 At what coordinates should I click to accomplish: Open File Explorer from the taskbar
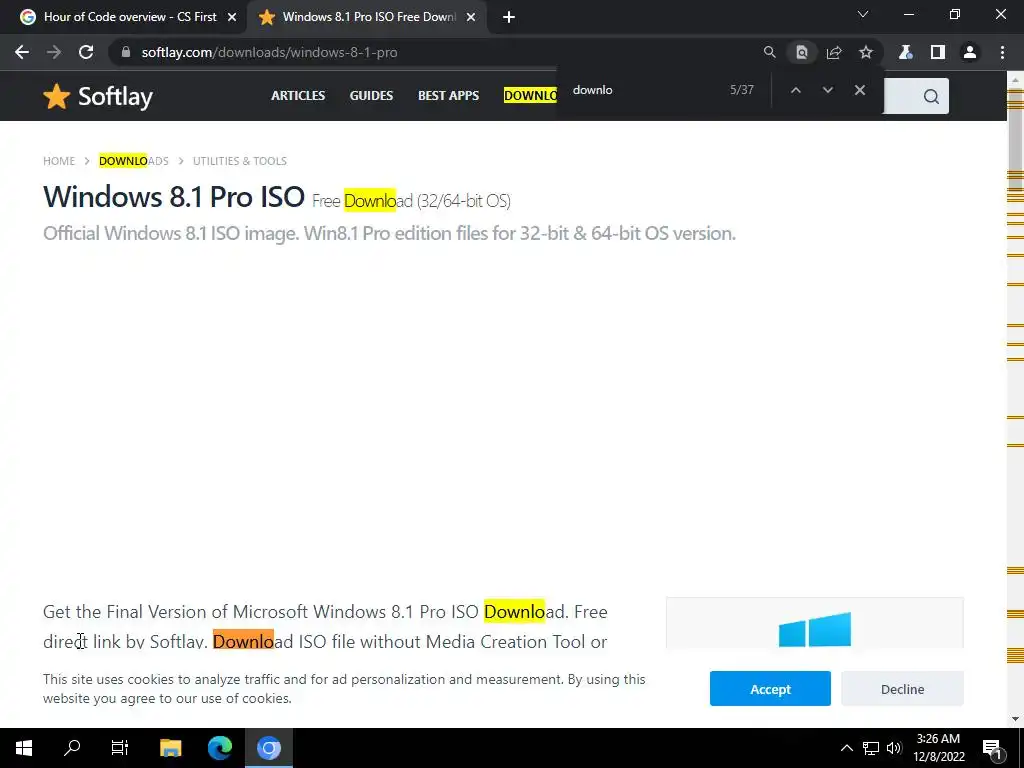(x=170, y=748)
